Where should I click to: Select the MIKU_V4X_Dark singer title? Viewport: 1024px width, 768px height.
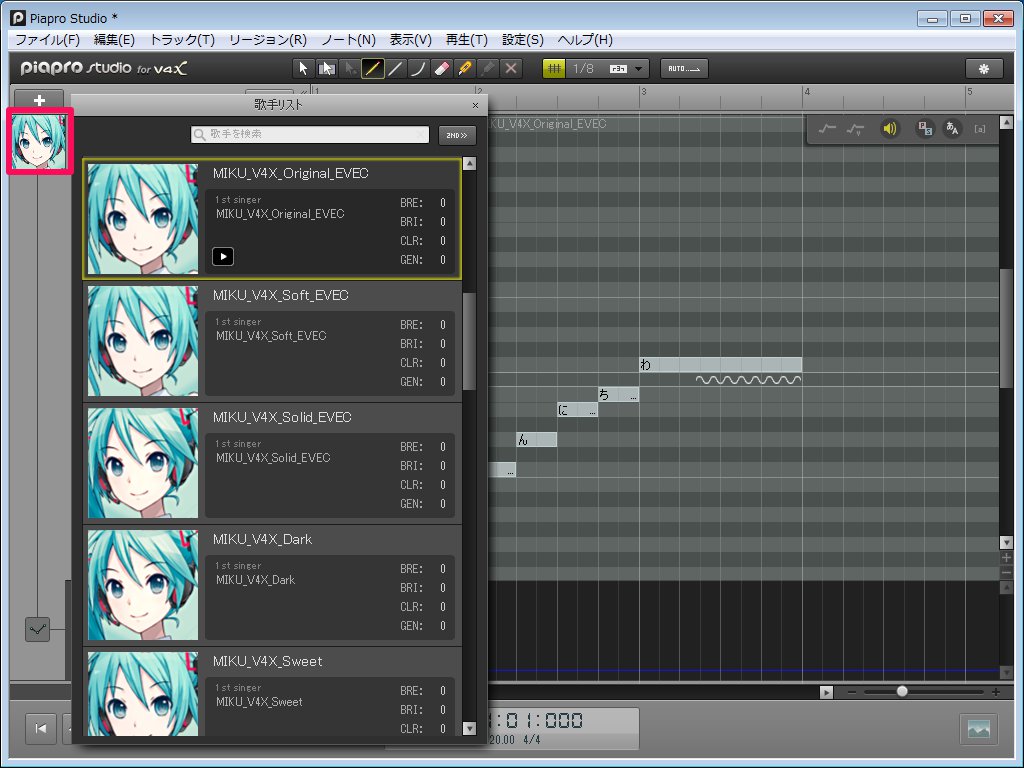[263, 539]
